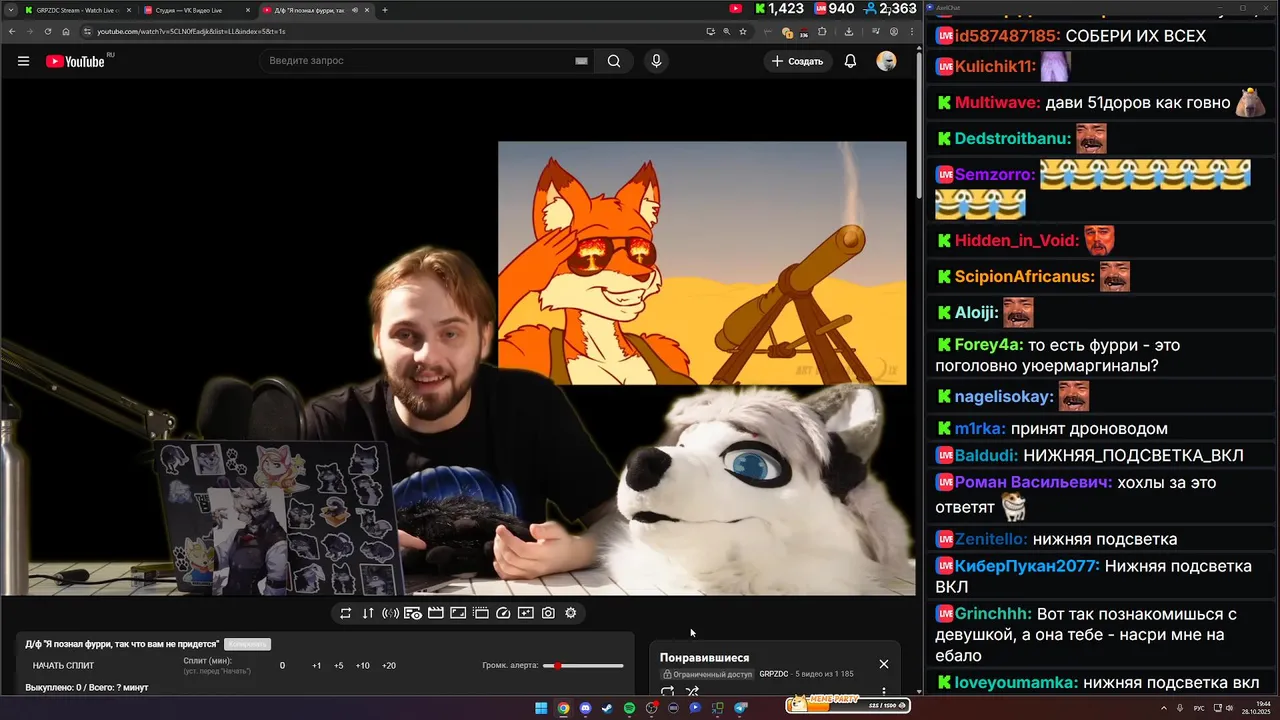Click the YouTube search magnifier button

click(x=614, y=61)
